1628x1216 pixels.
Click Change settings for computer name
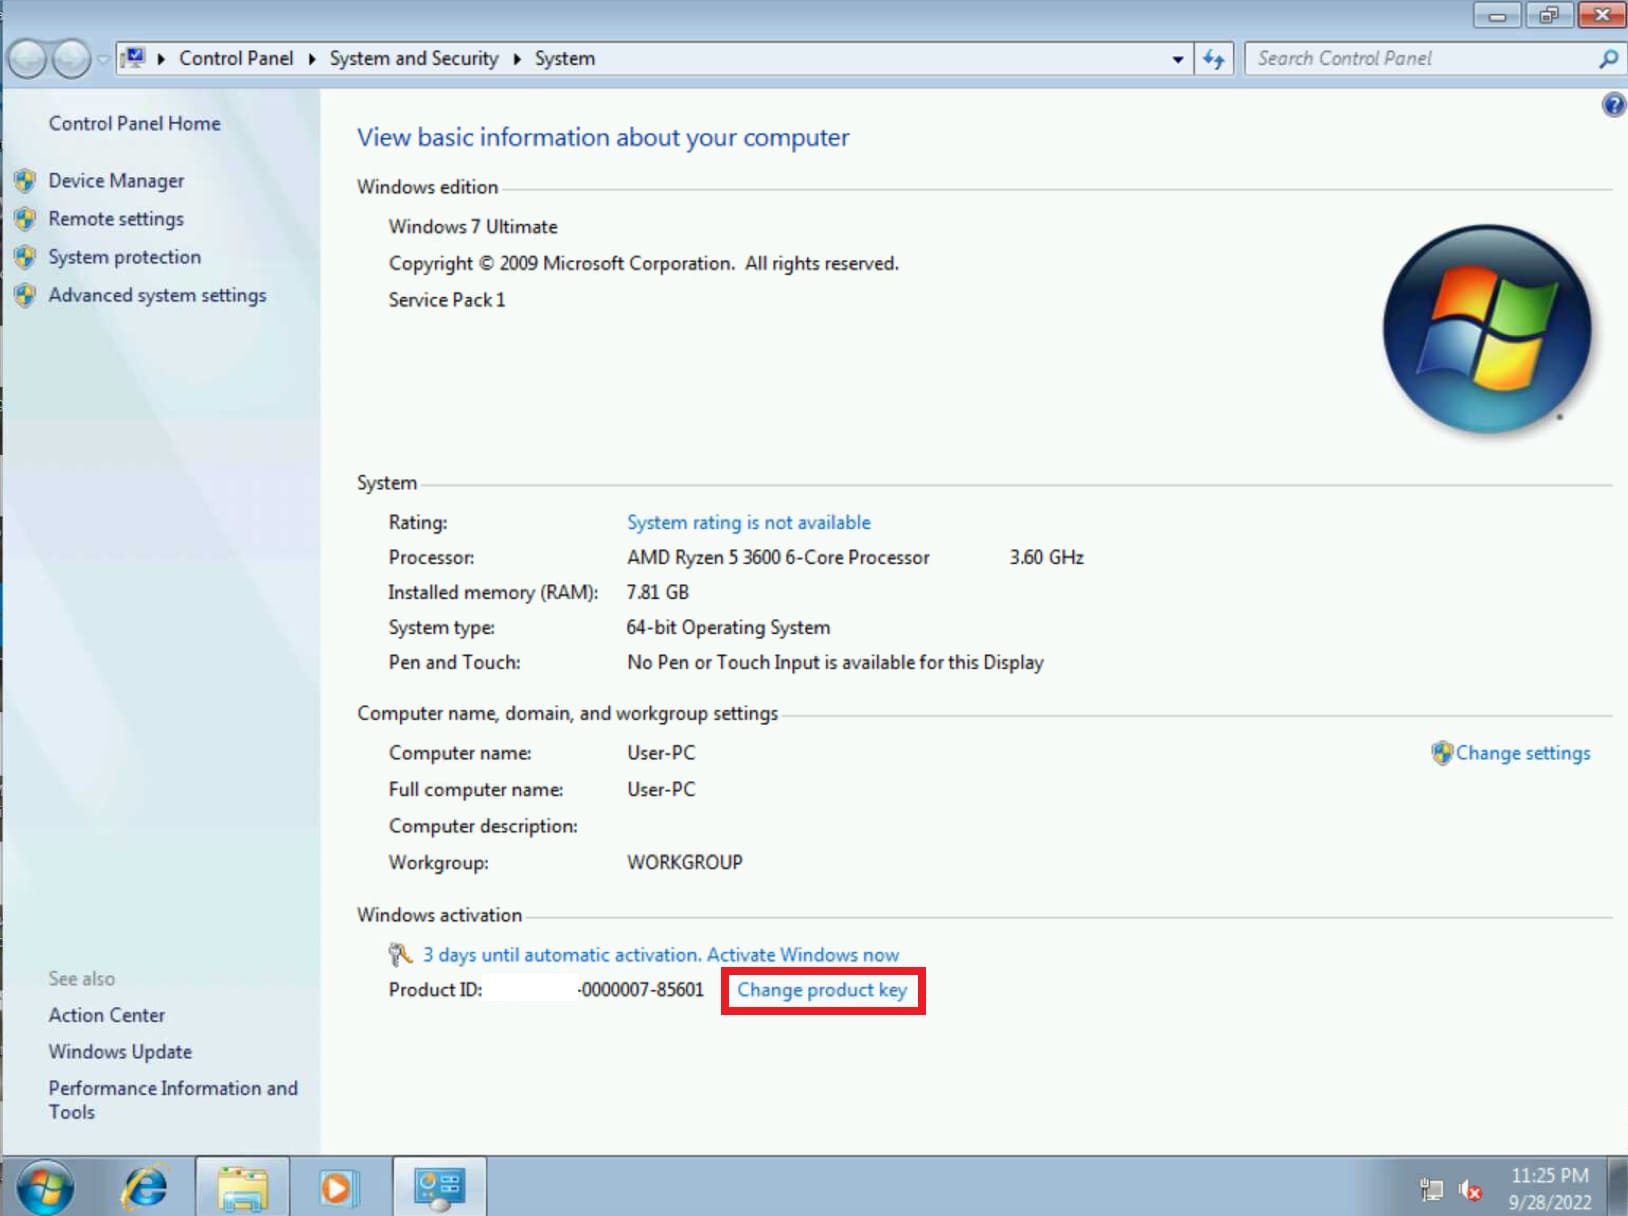click(1522, 754)
